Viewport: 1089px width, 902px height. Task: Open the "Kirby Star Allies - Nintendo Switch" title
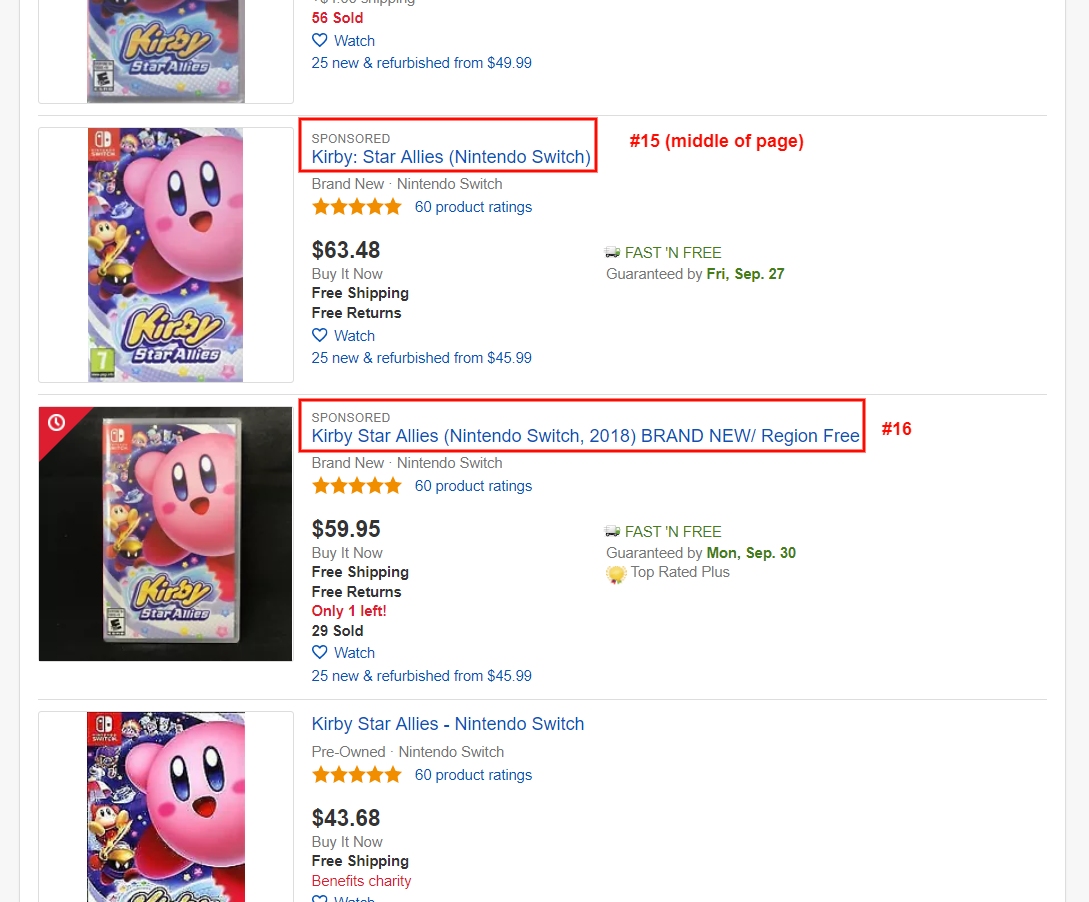pyautogui.click(x=448, y=724)
